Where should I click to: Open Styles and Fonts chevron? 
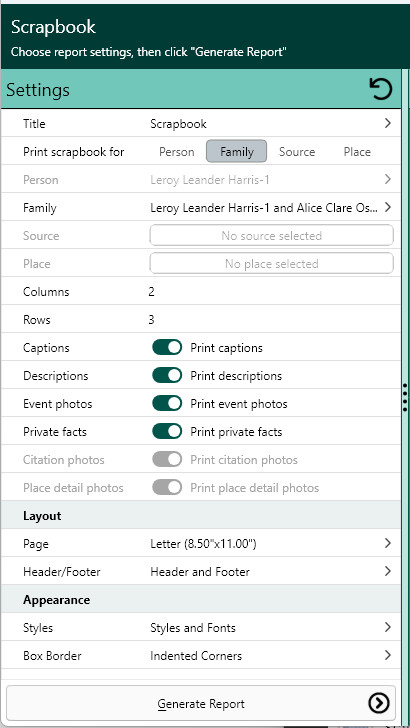(x=388, y=627)
